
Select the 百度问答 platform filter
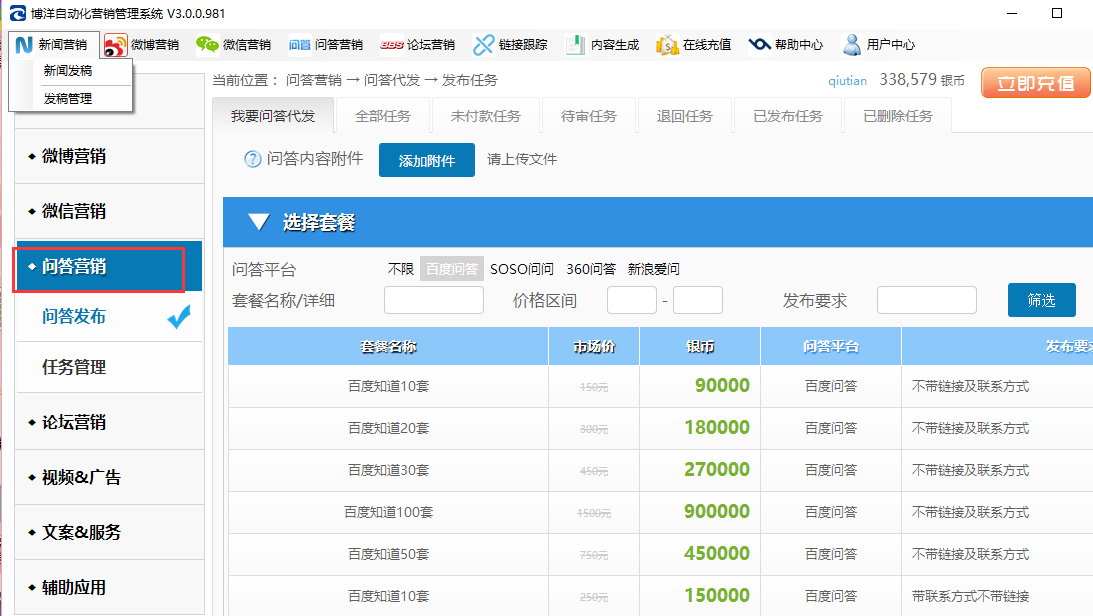click(x=450, y=268)
